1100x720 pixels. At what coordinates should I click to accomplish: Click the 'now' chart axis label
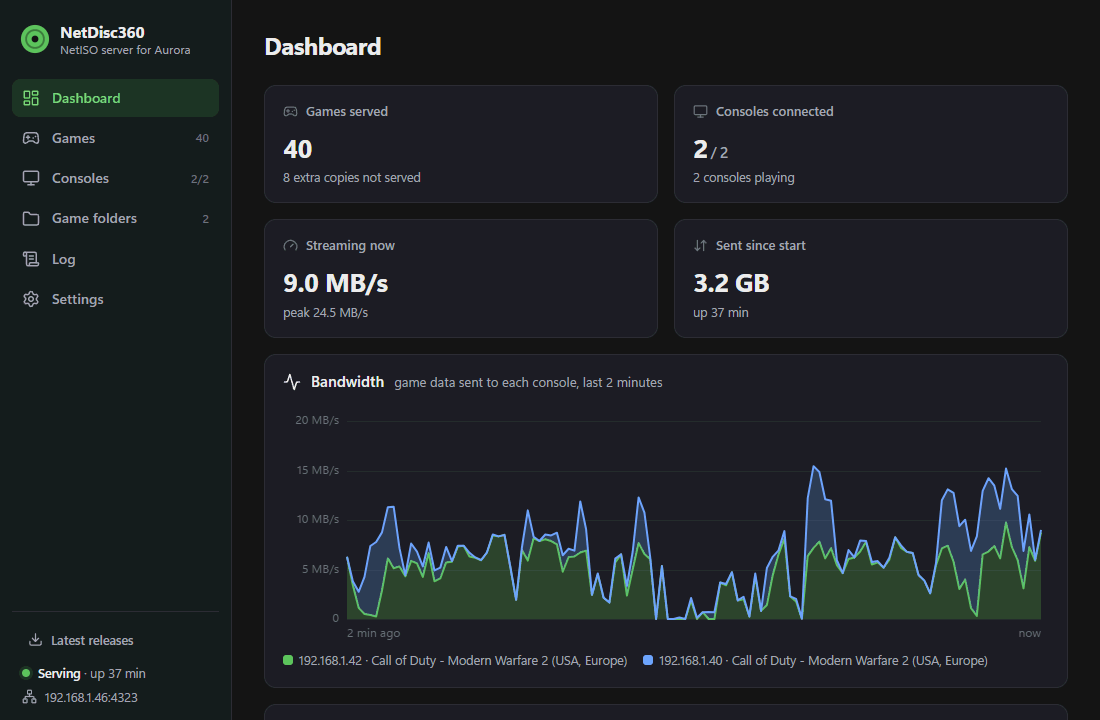[x=1029, y=633]
